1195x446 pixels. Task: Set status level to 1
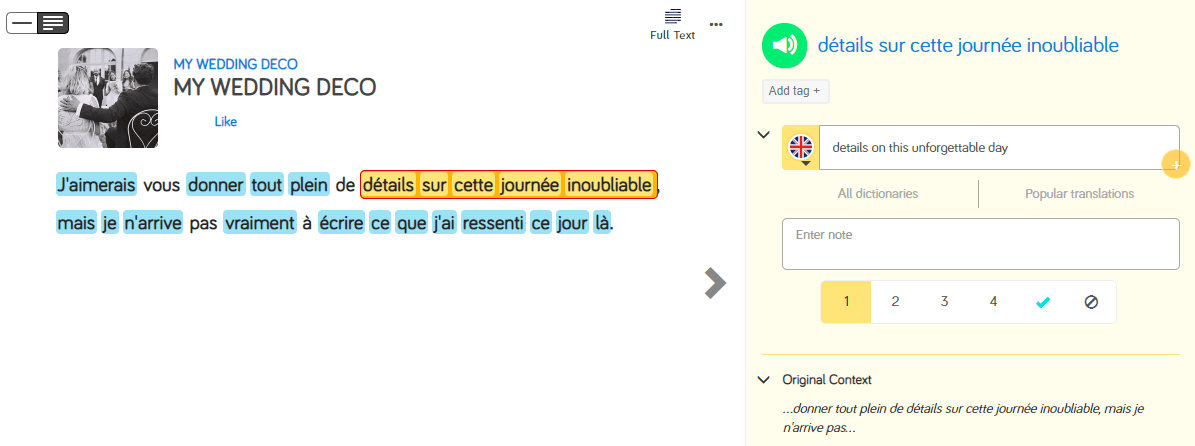pos(846,302)
